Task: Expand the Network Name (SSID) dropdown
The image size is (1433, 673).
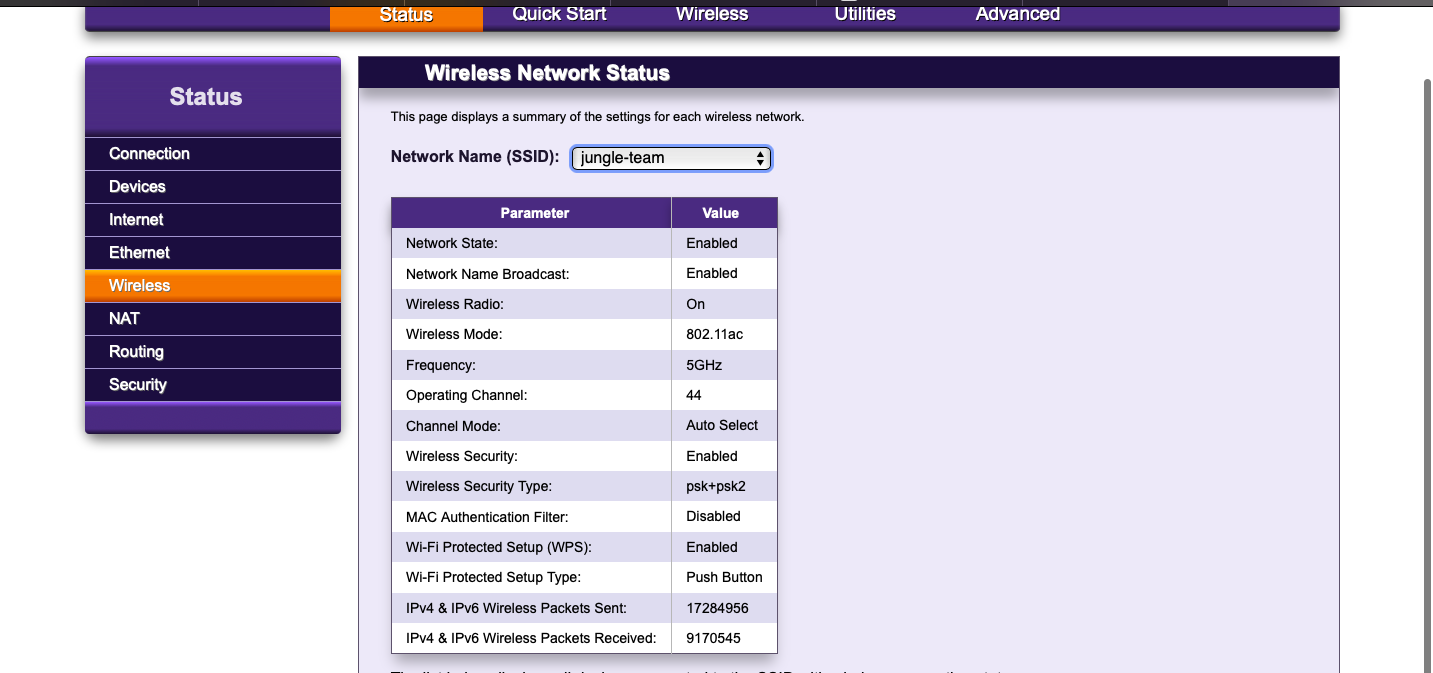Action: coord(671,158)
